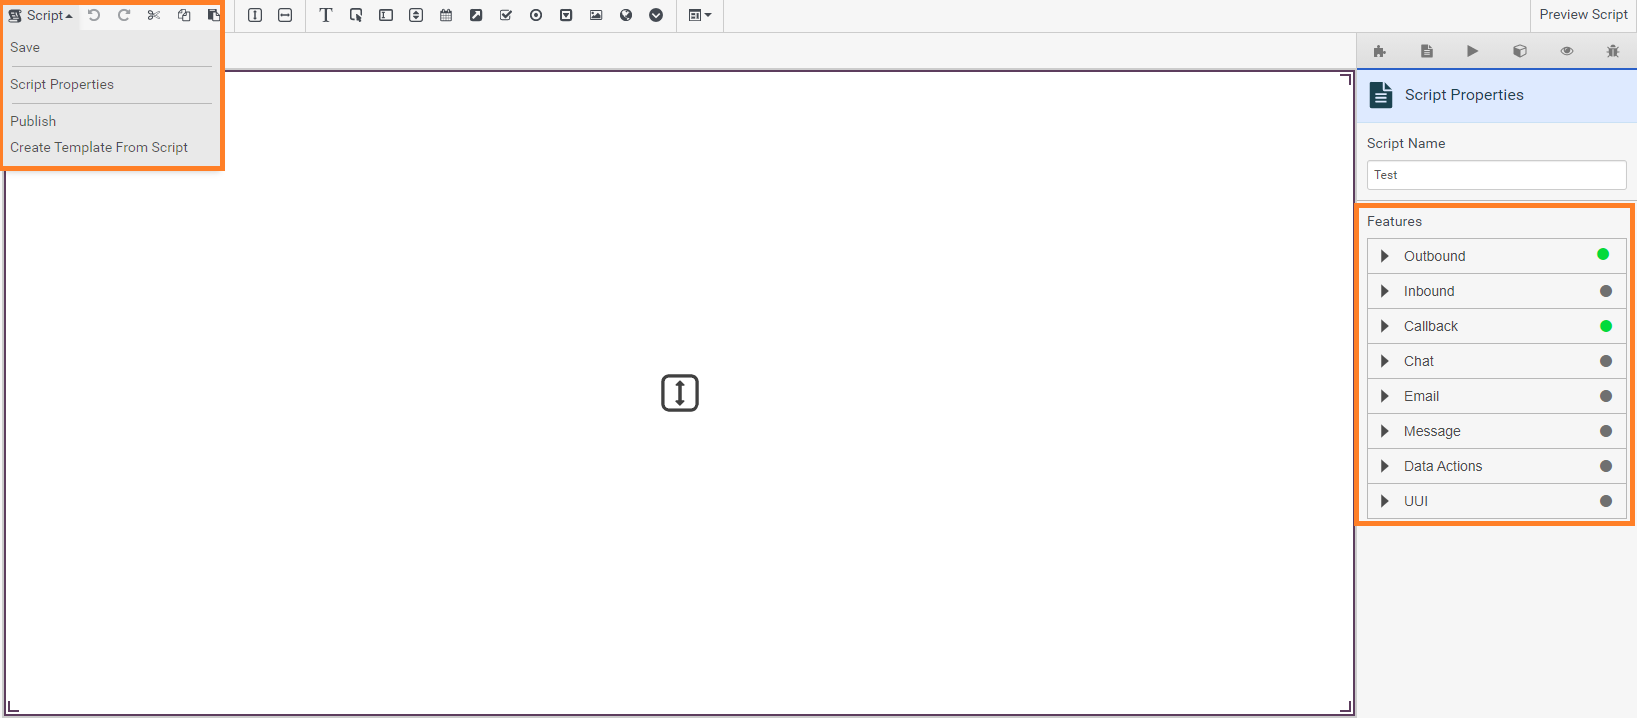
Task: Add a Date calendar component
Action: pos(446,15)
